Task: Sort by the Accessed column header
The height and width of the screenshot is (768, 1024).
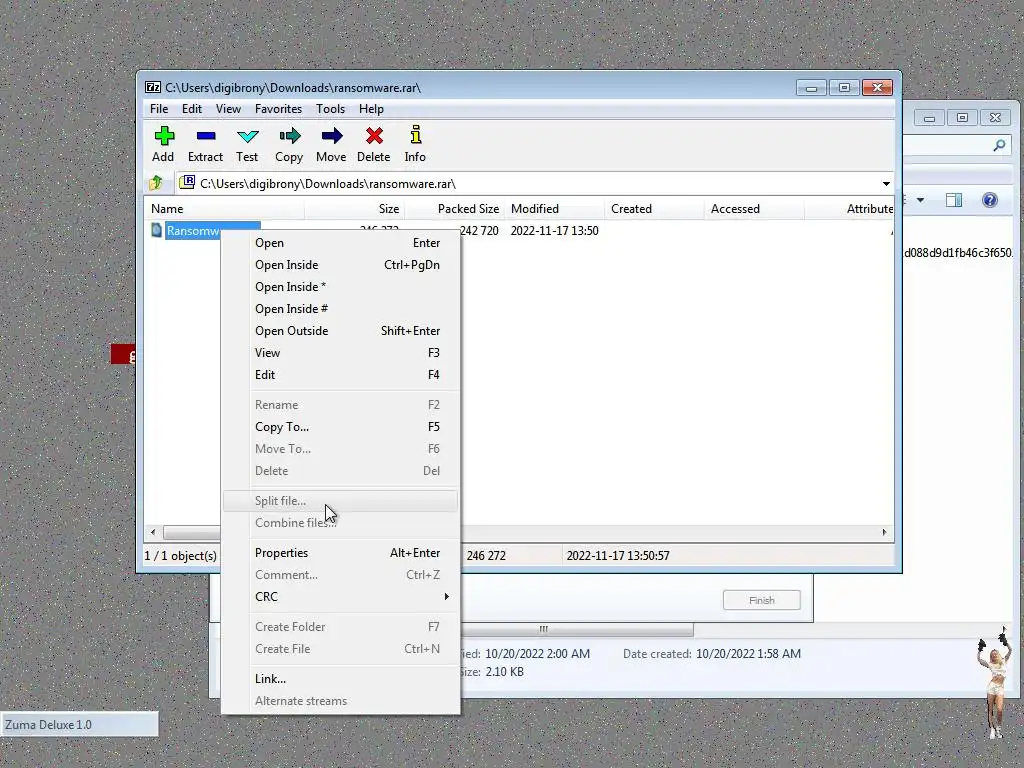Action: 754,209
